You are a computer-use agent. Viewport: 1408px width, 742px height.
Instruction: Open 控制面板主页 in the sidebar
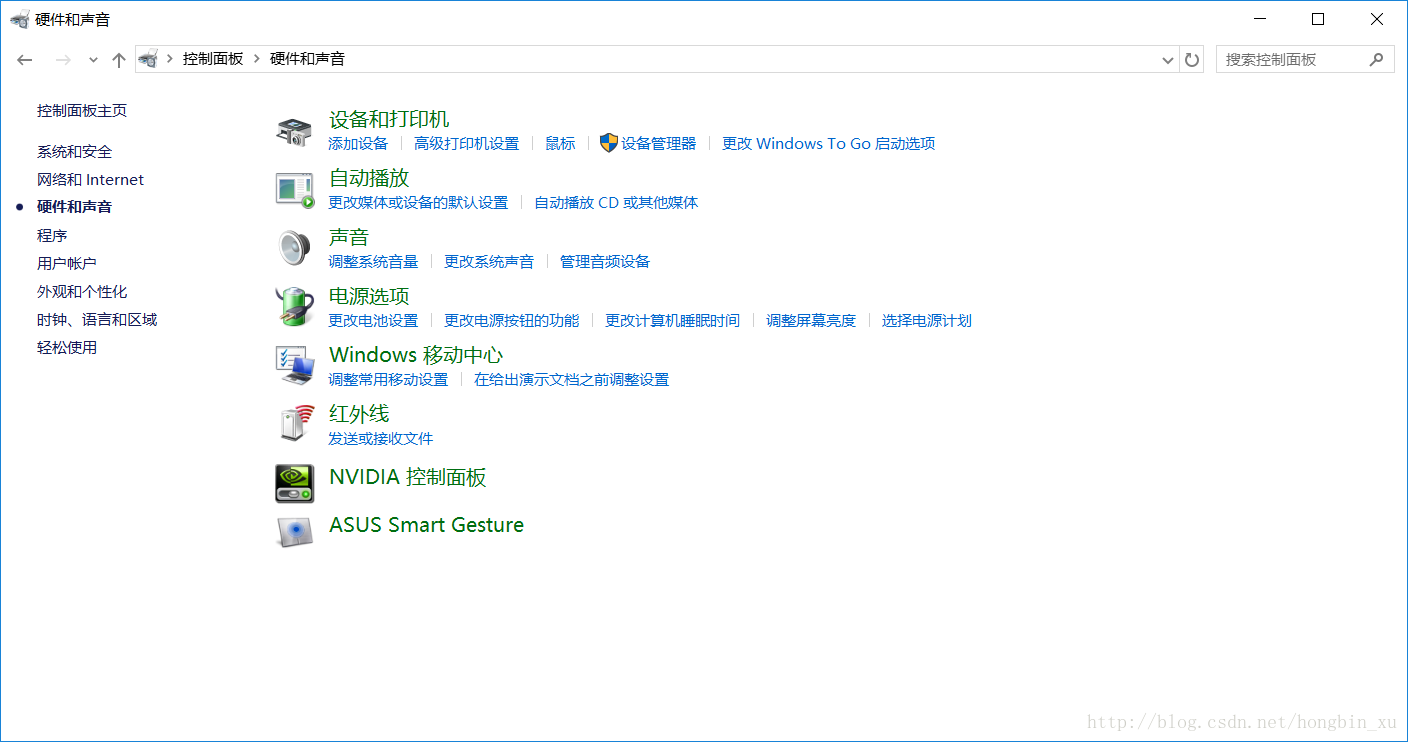[82, 111]
